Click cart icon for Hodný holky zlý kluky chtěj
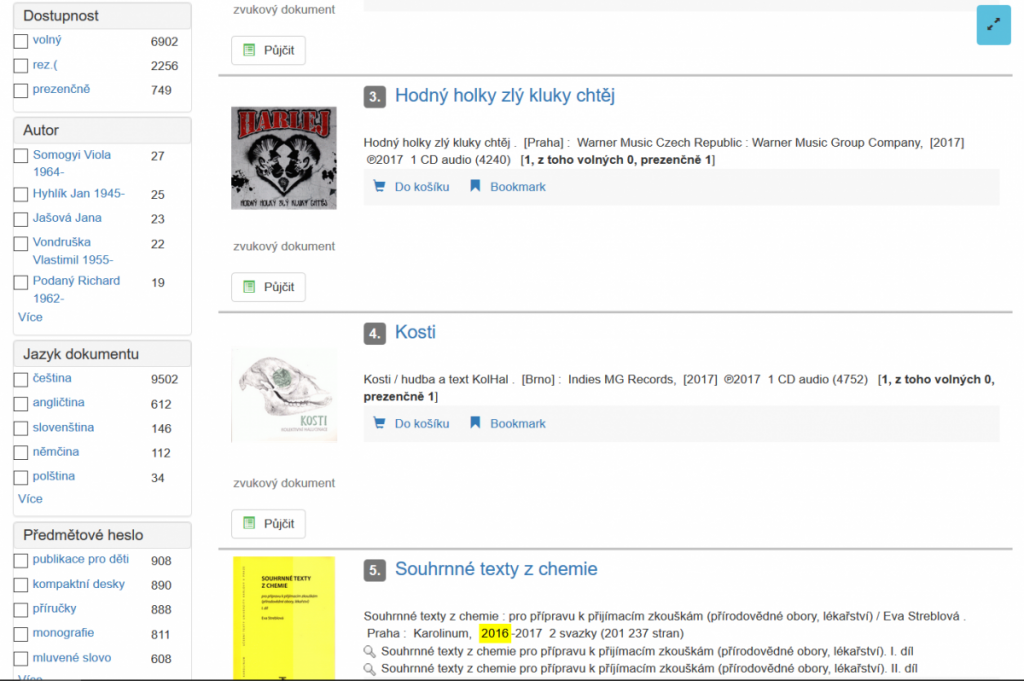The width and height of the screenshot is (1024, 681). point(379,186)
